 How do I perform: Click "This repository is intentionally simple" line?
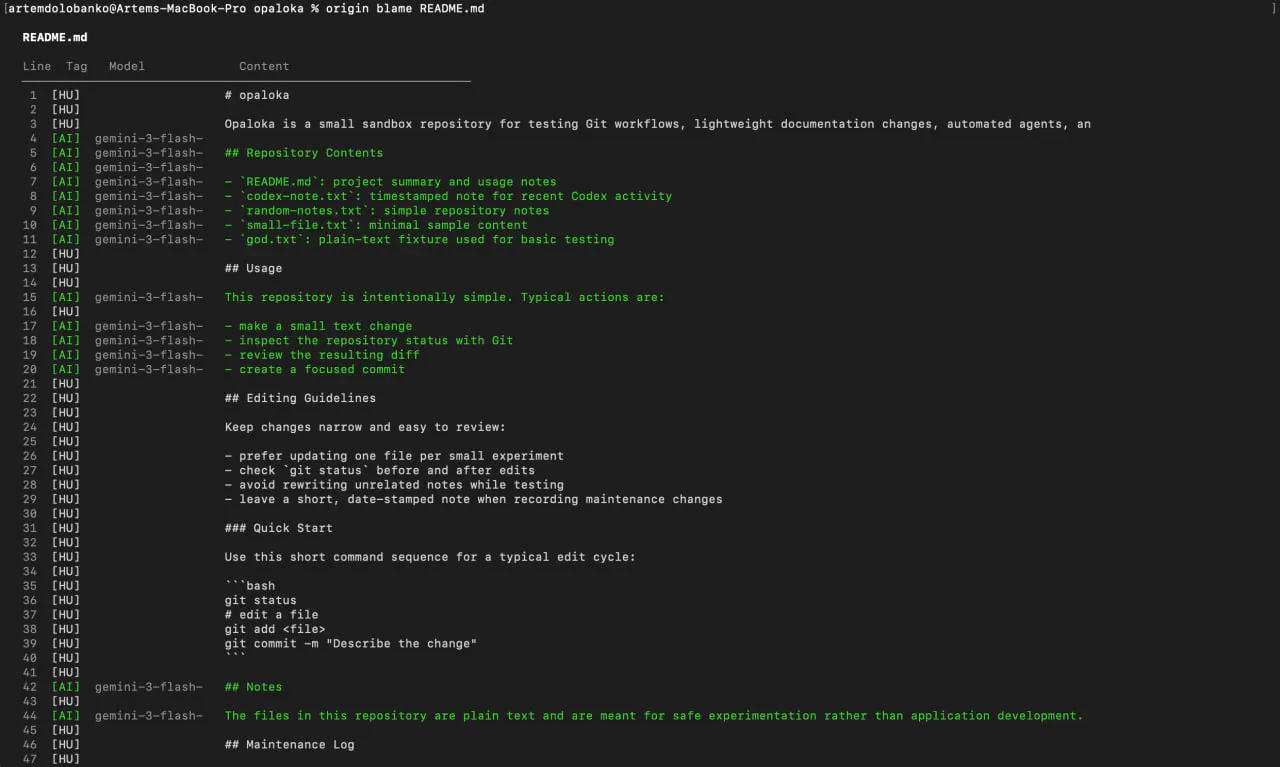(445, 297)
